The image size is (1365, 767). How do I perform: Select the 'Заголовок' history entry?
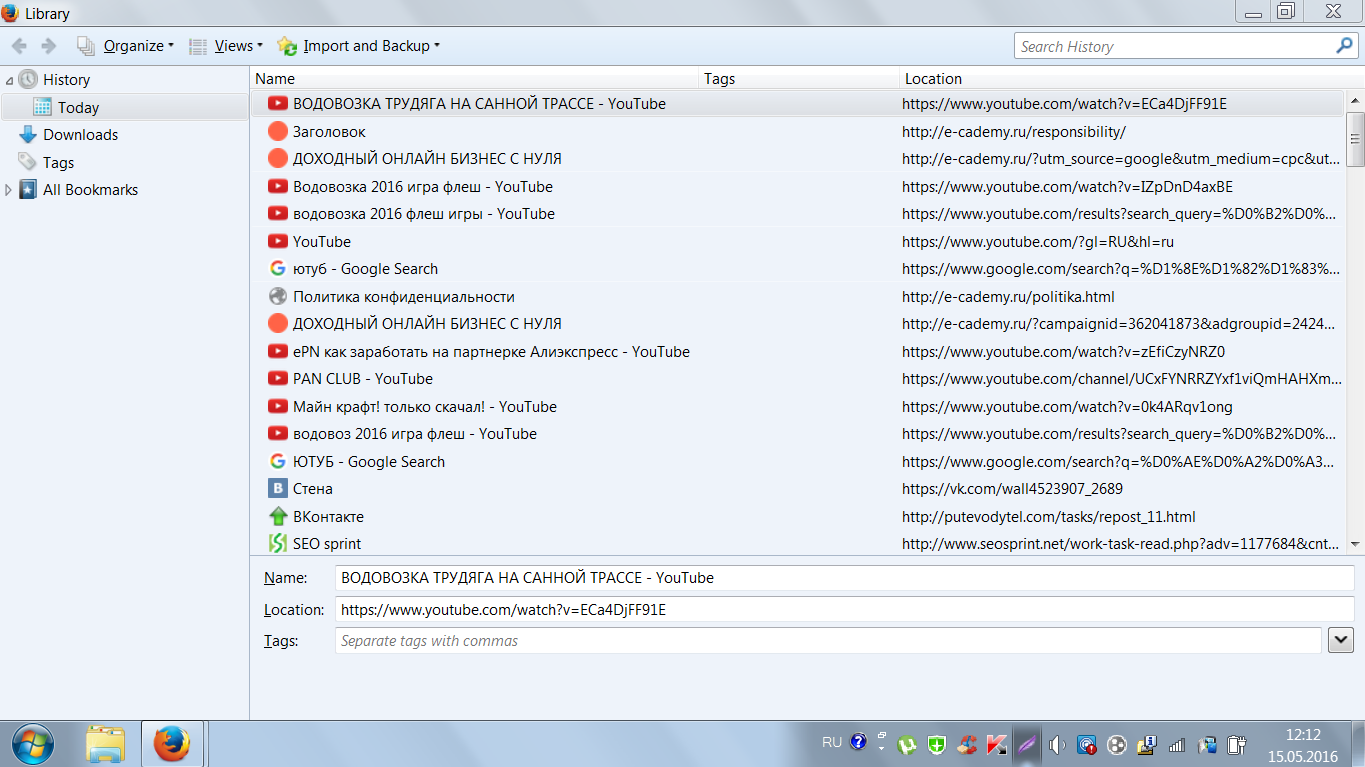pos(329,132)
